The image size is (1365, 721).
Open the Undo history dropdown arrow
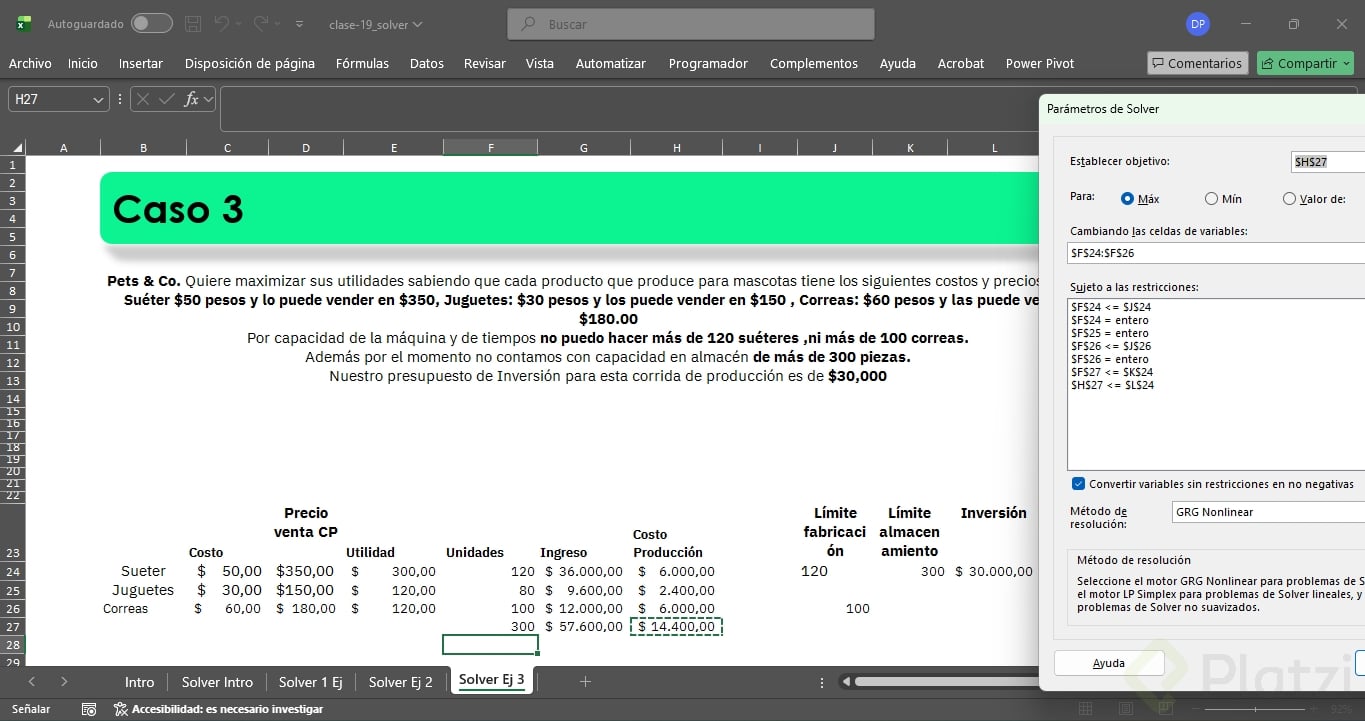[239, 23]
